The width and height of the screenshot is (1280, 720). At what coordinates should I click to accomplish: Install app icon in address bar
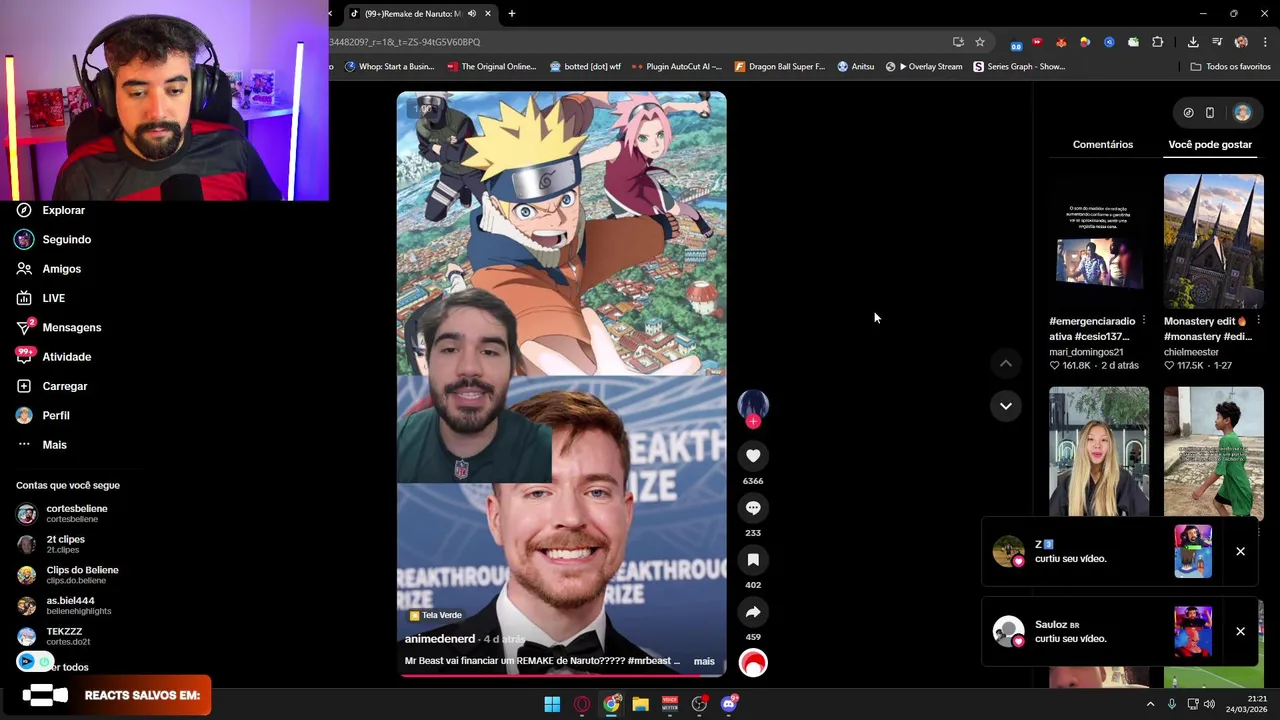click(958, 42)
